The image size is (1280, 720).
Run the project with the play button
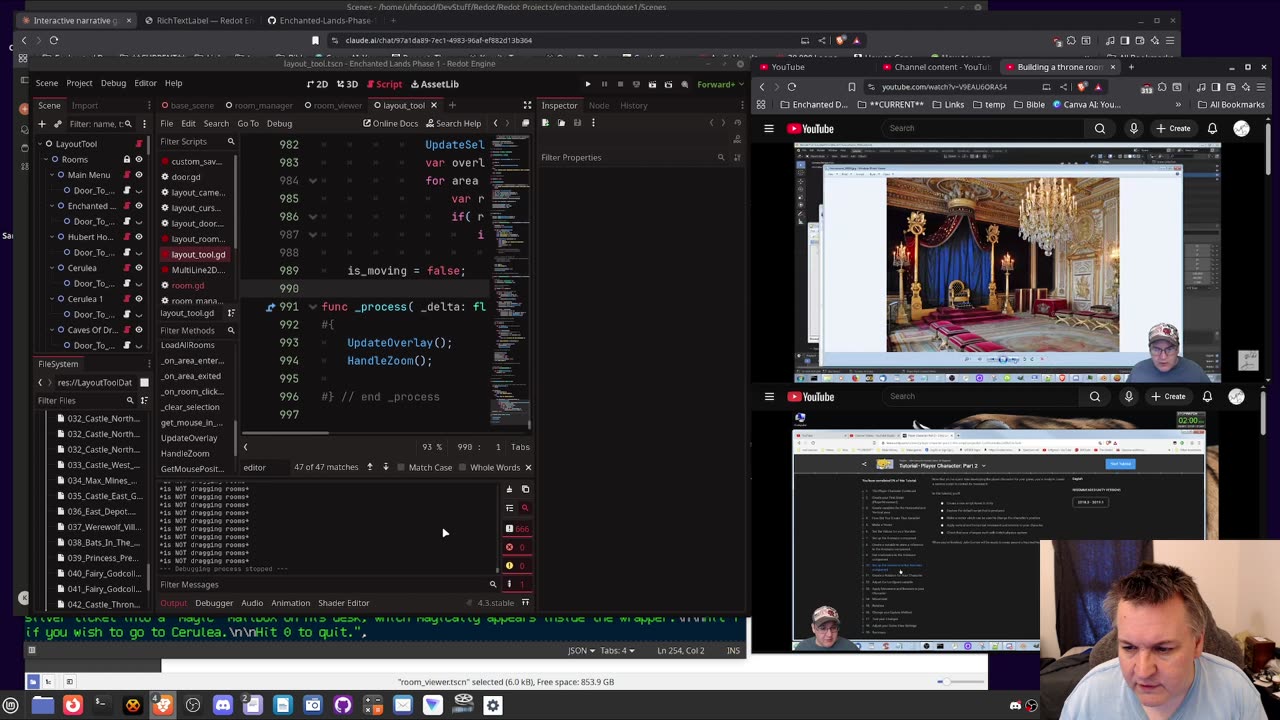(588, 84)
